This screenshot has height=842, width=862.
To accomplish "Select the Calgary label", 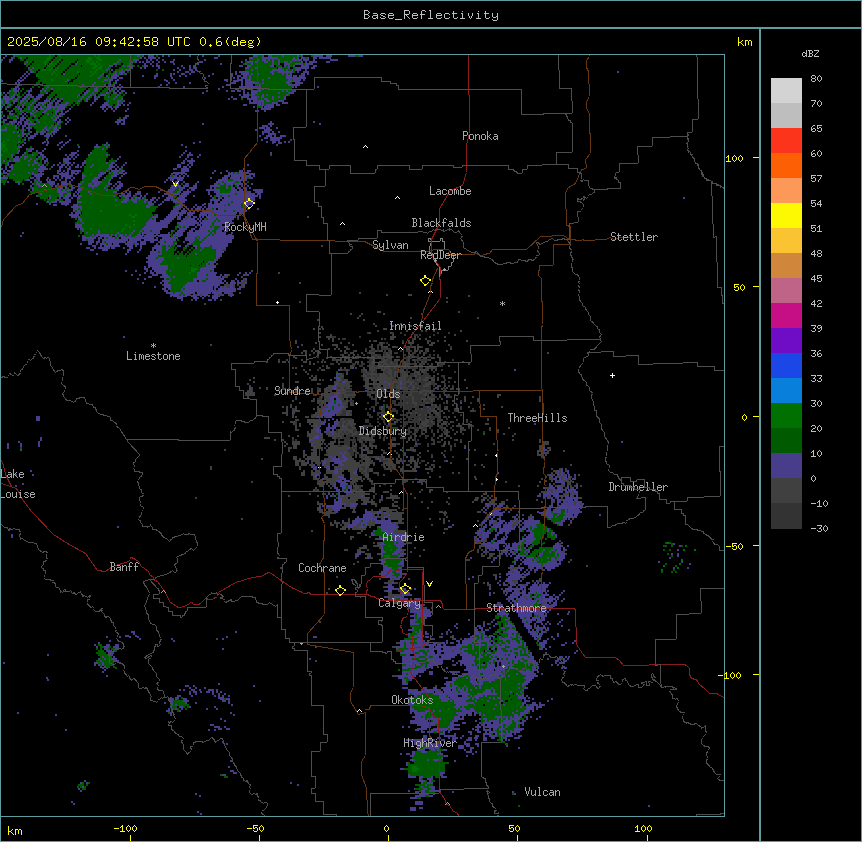I will click(399, 603).
